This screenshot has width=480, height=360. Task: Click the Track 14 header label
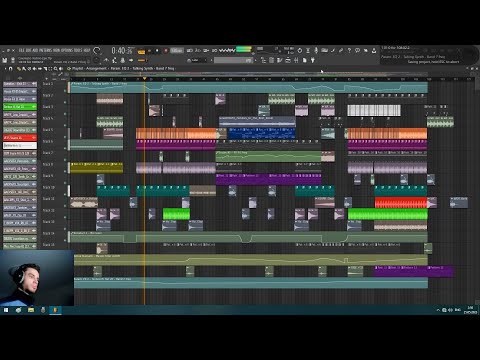click(49, 233)
